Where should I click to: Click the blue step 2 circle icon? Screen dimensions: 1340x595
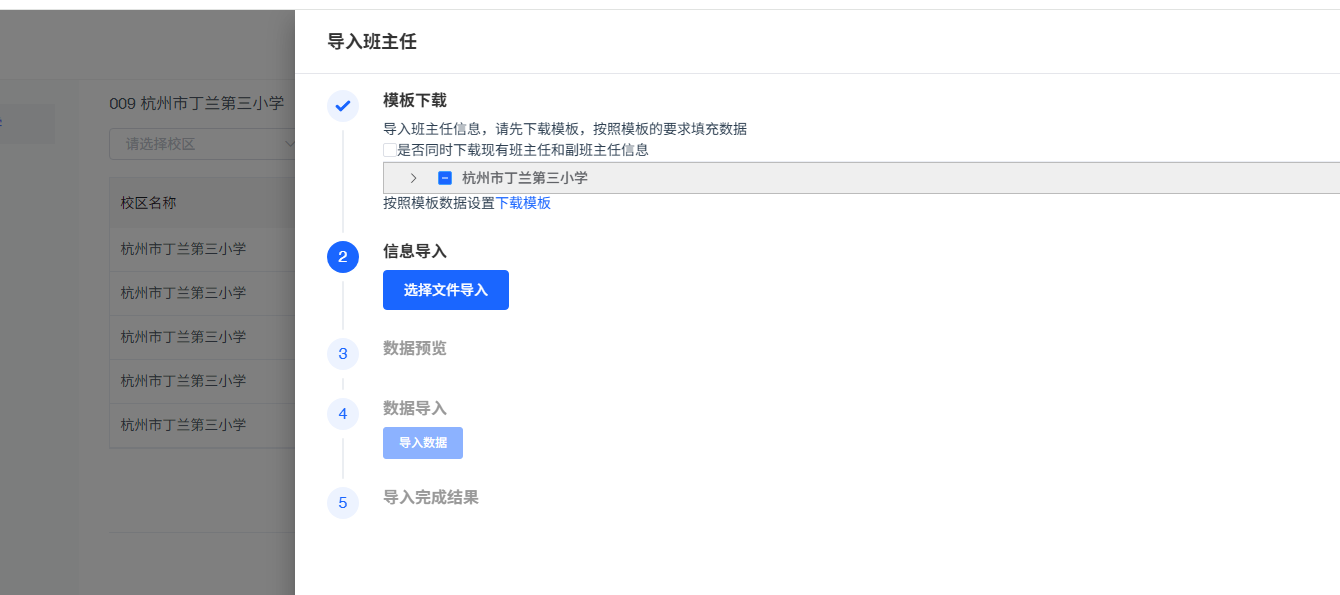pos(343,257)
